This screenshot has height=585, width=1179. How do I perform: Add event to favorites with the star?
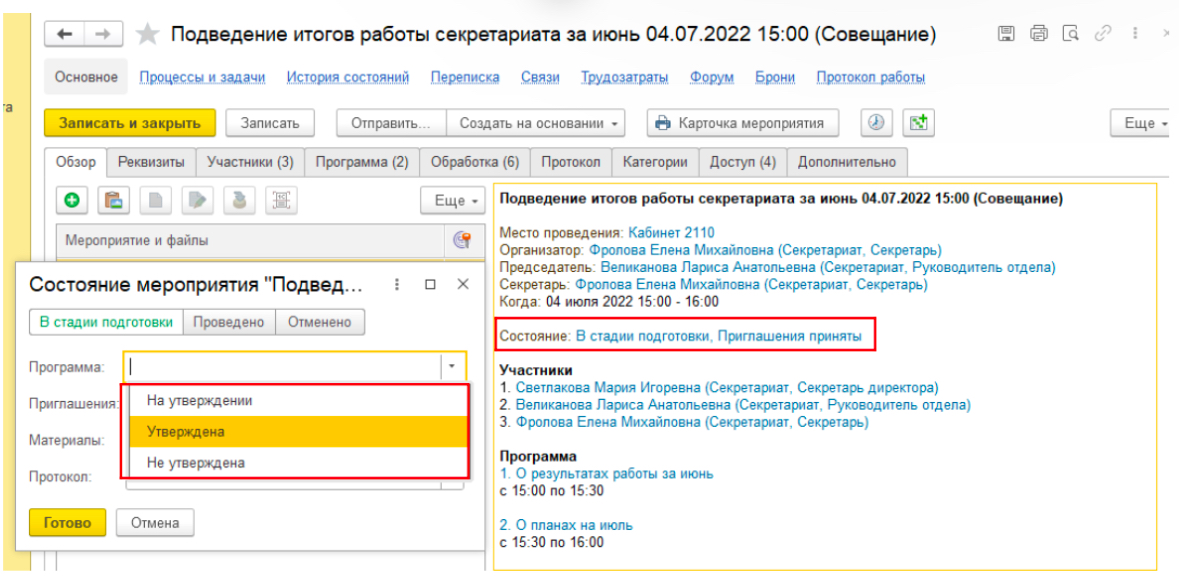point(147,34)
